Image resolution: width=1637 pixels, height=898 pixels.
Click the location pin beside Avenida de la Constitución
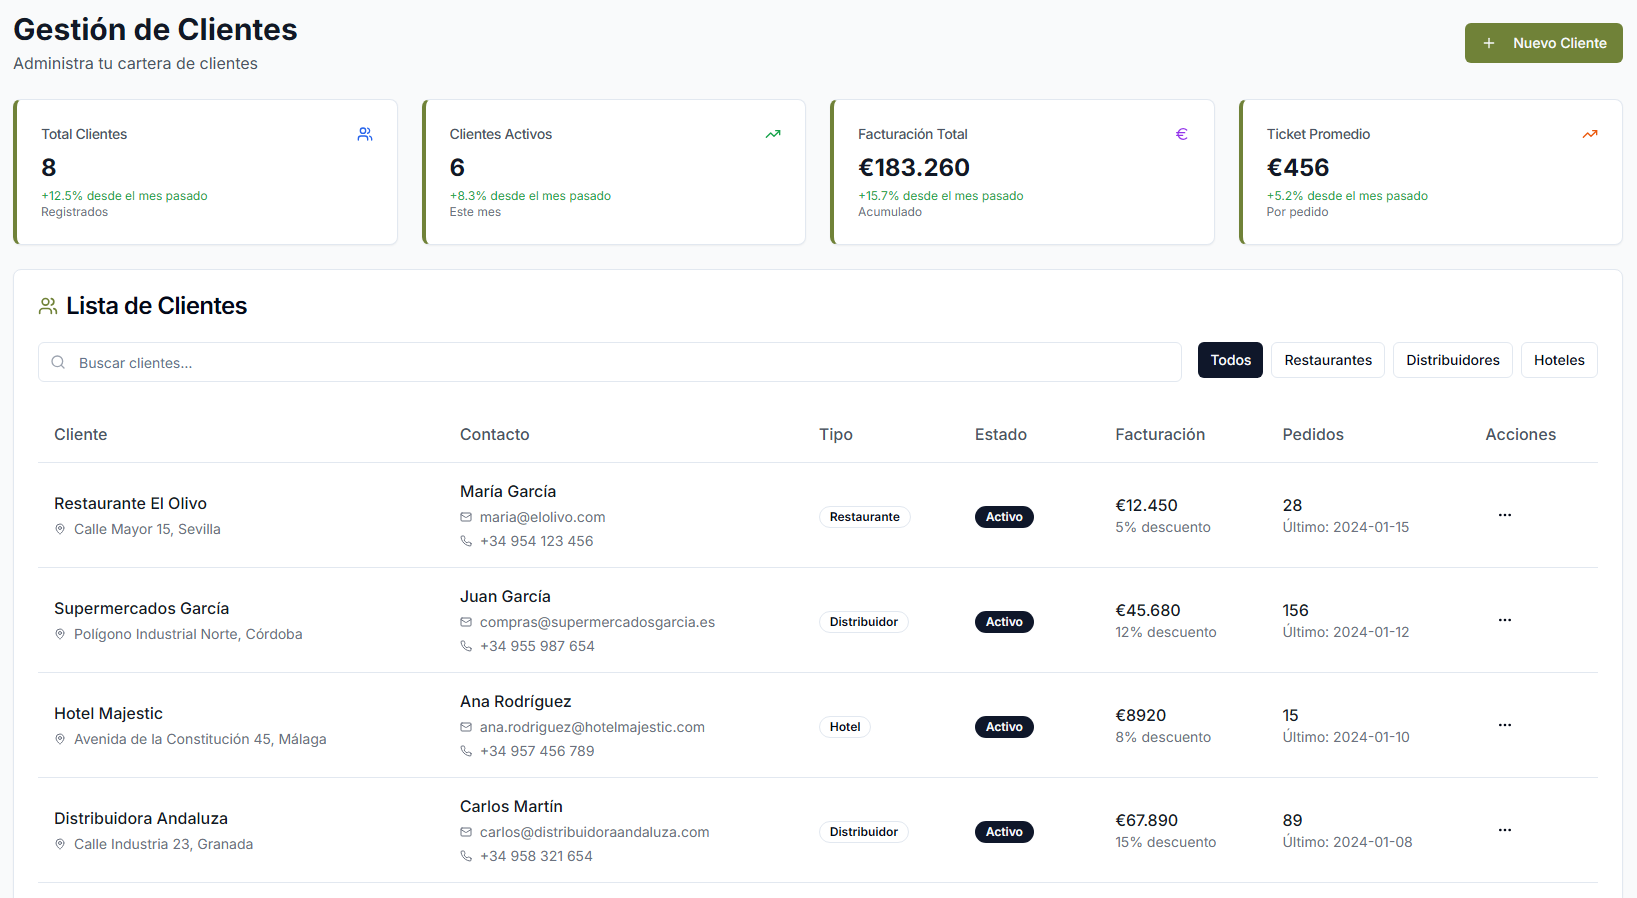click(60, 739)
